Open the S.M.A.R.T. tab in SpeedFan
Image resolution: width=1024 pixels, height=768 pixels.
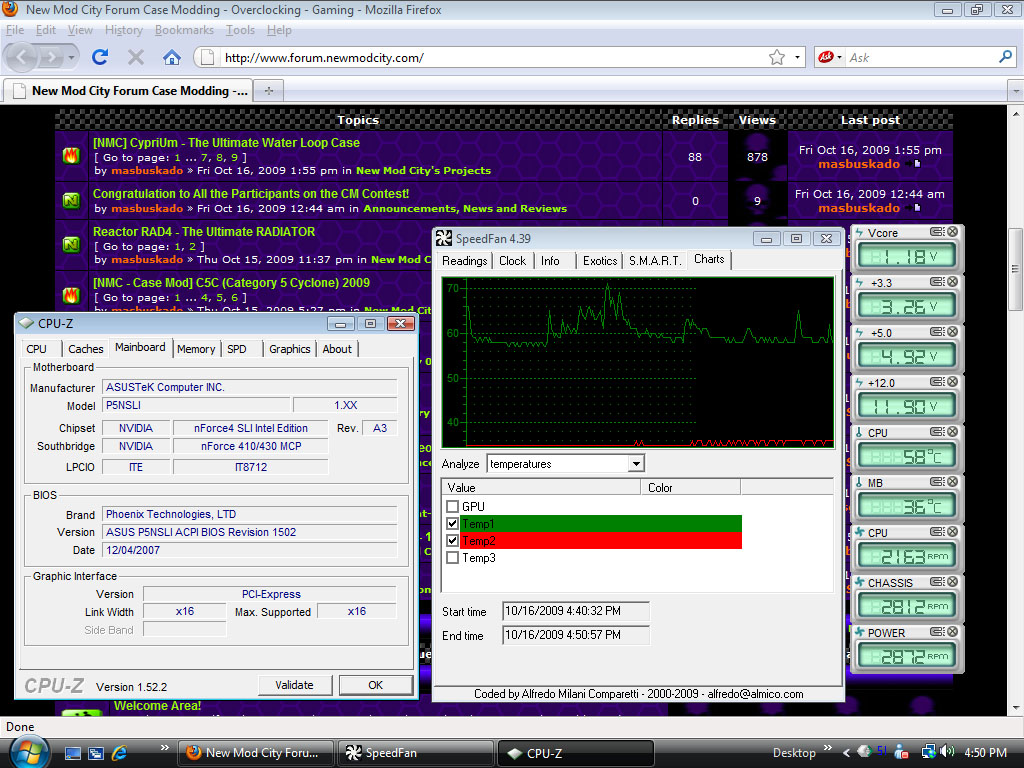click(654, 261)
